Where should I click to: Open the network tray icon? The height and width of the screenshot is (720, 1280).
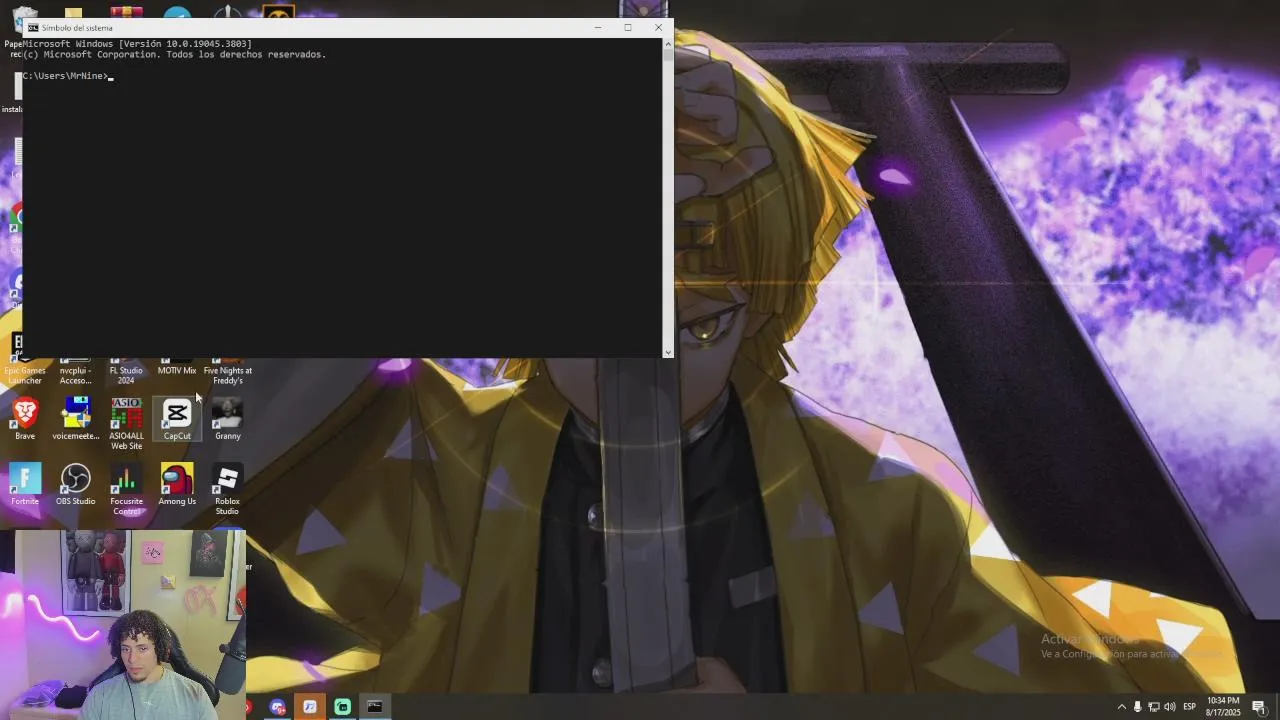click(x=1153, y=706)
